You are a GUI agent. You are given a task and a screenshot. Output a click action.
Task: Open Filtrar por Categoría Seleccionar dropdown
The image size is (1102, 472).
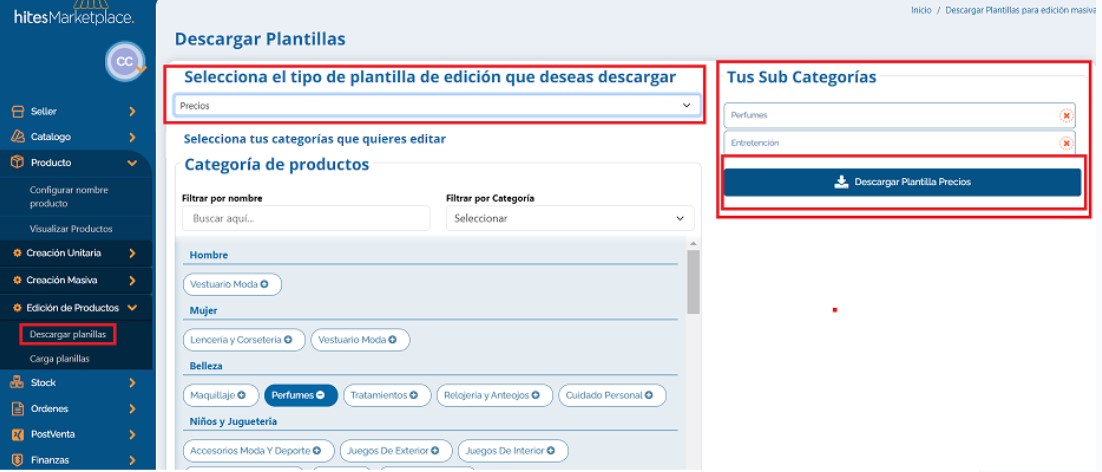coord(570,218)
